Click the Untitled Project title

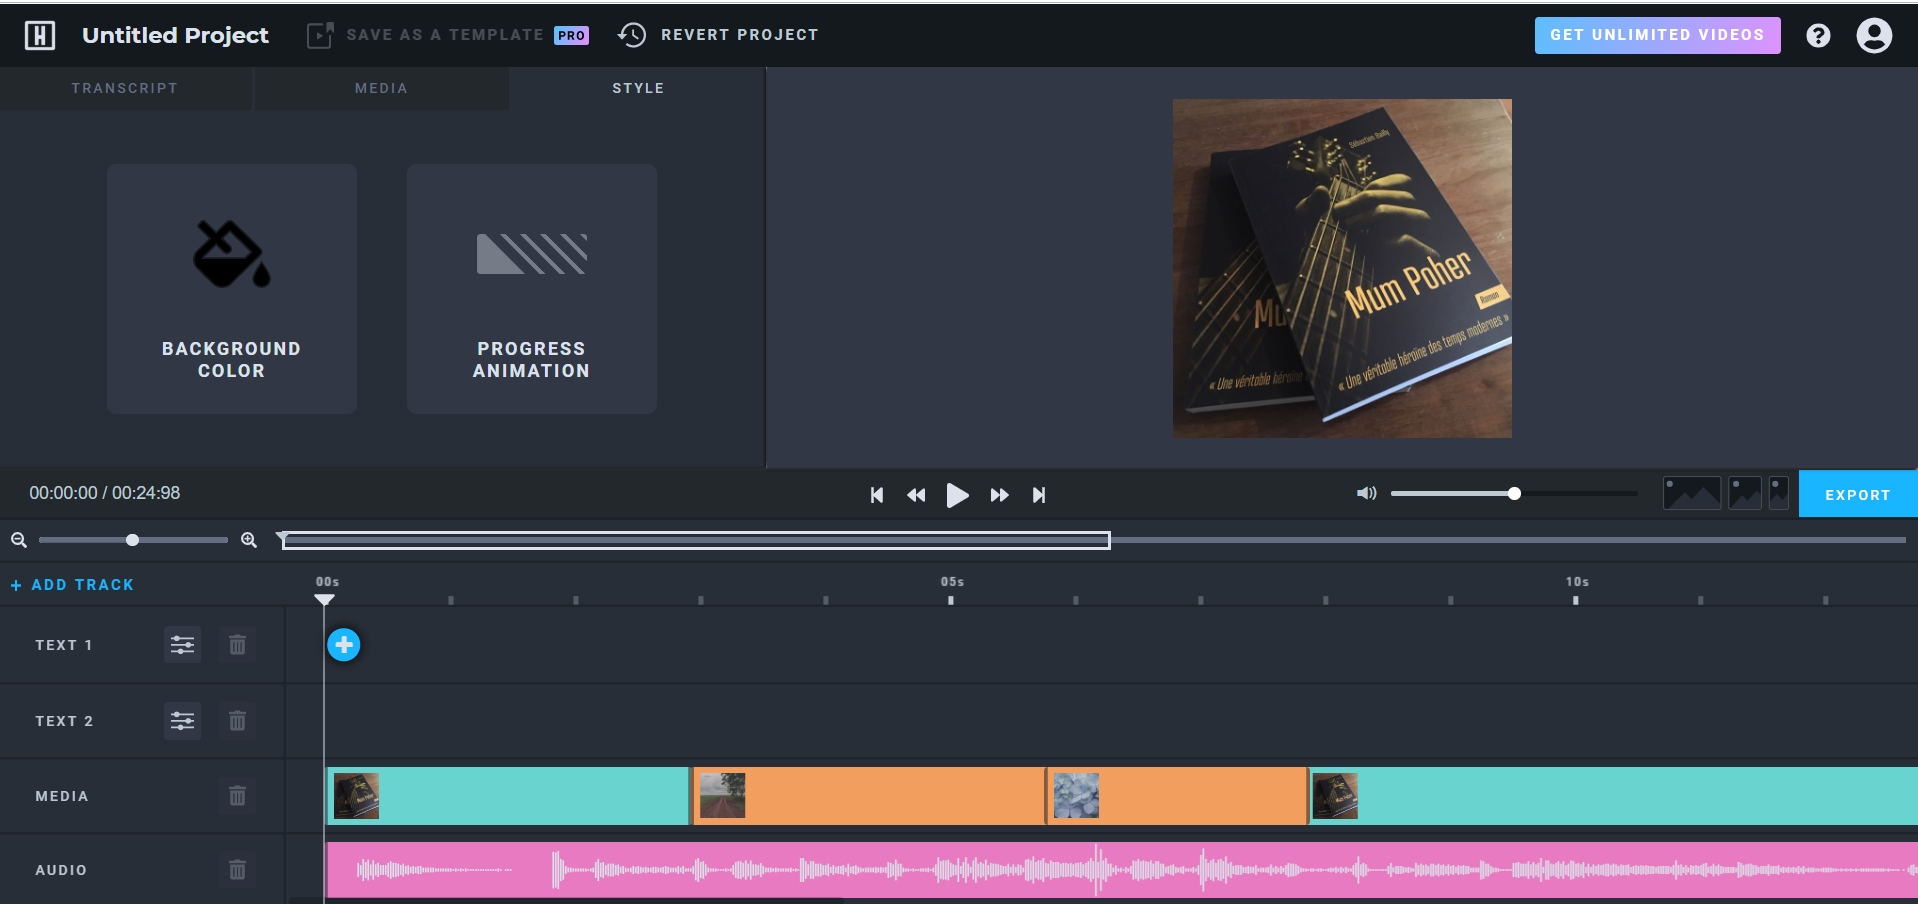click(175, 35)
